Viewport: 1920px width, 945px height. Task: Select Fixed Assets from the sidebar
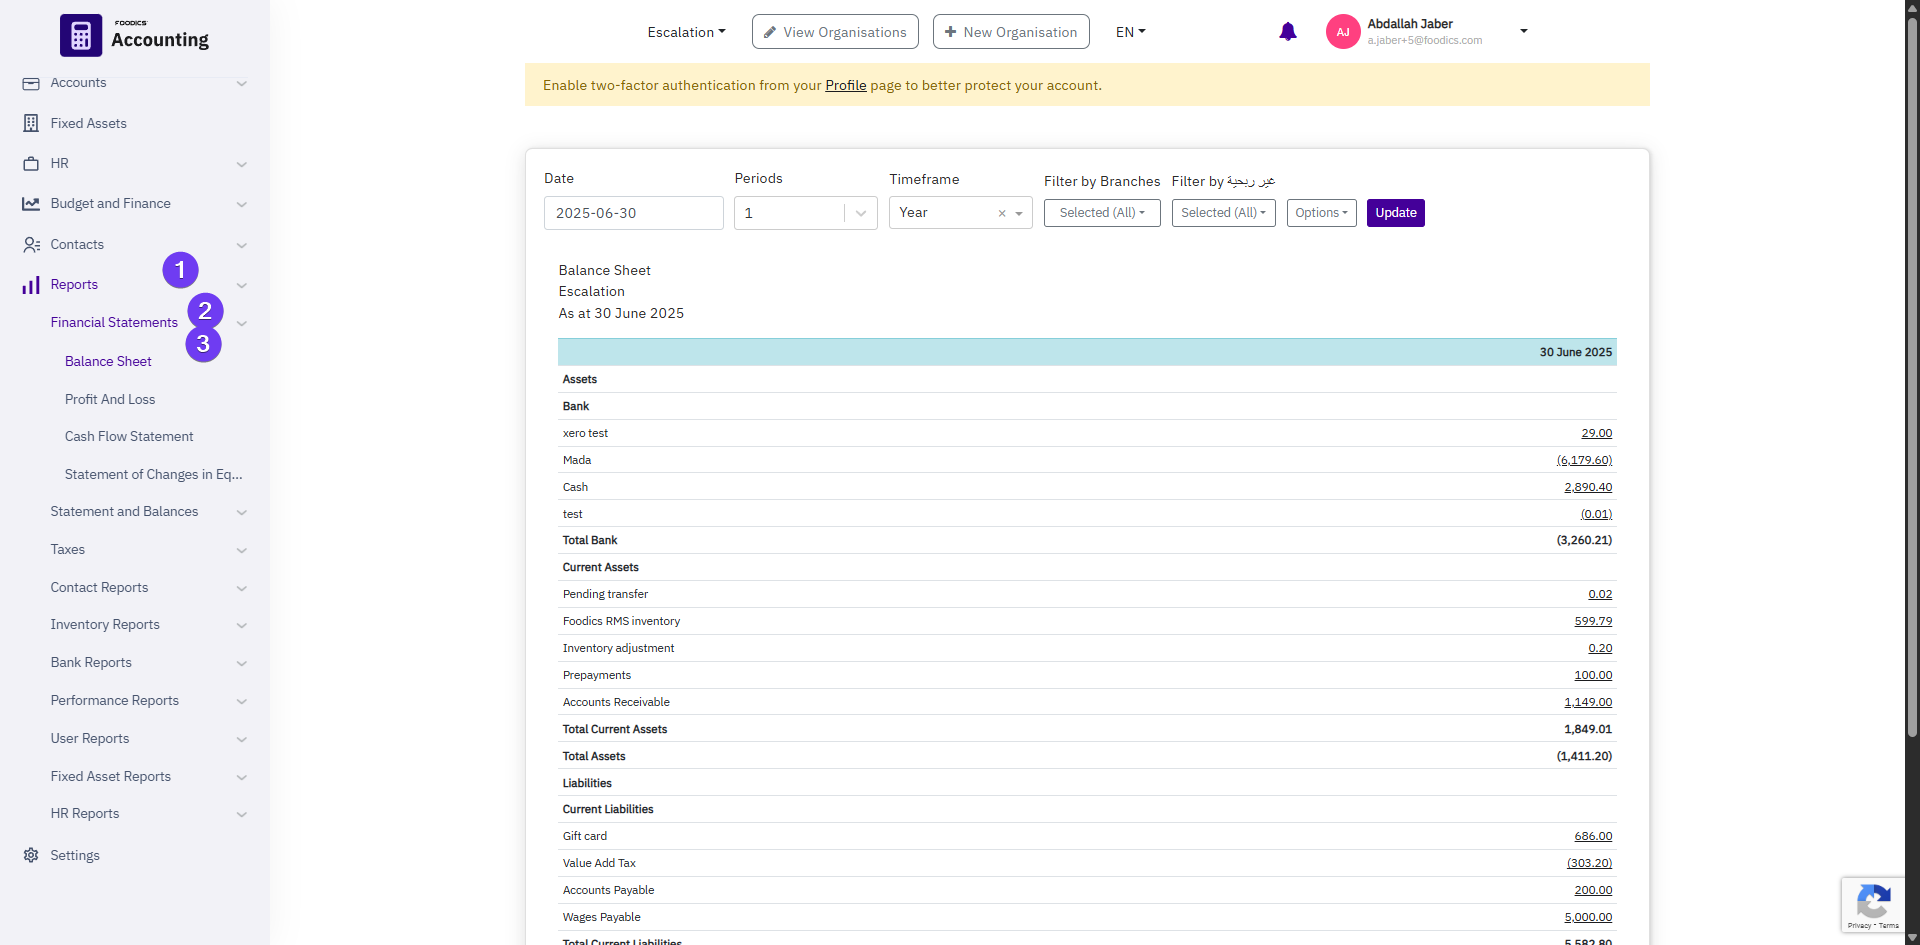coord(88,123)
